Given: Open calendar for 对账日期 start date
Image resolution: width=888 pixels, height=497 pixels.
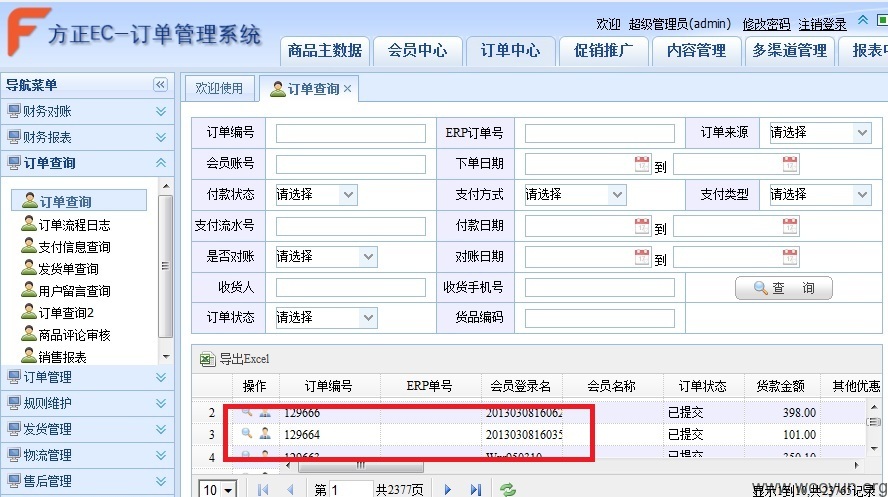Looking at the screenshot, I should coord(642,257).
